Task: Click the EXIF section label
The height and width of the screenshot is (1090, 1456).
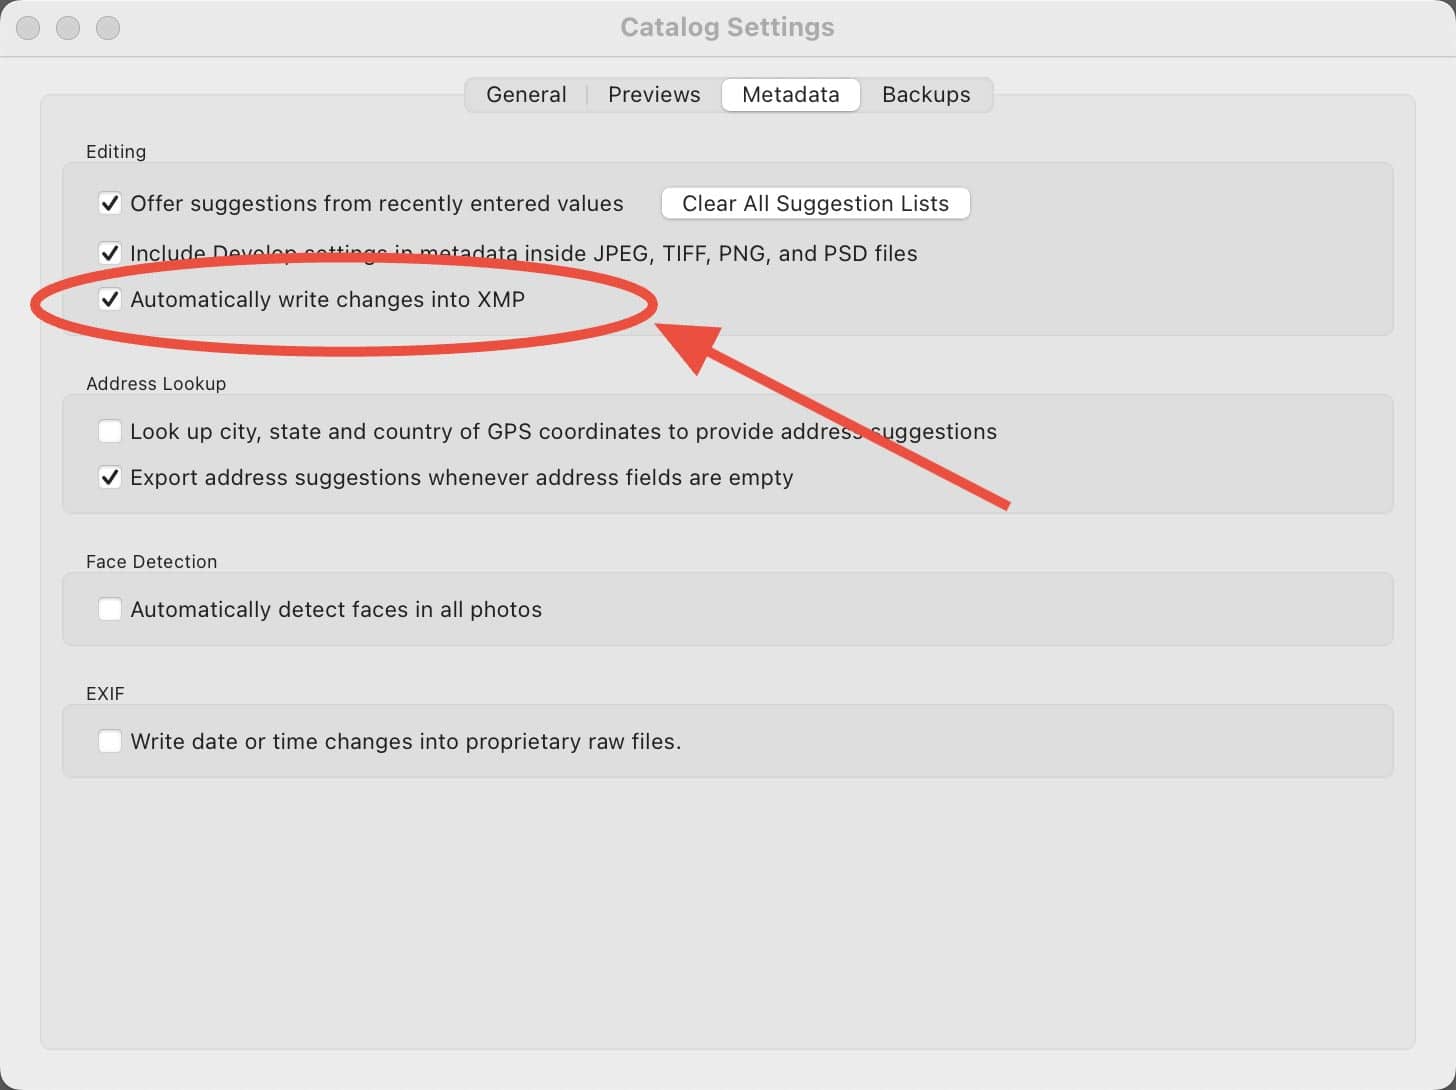Action: pos(105,693)
